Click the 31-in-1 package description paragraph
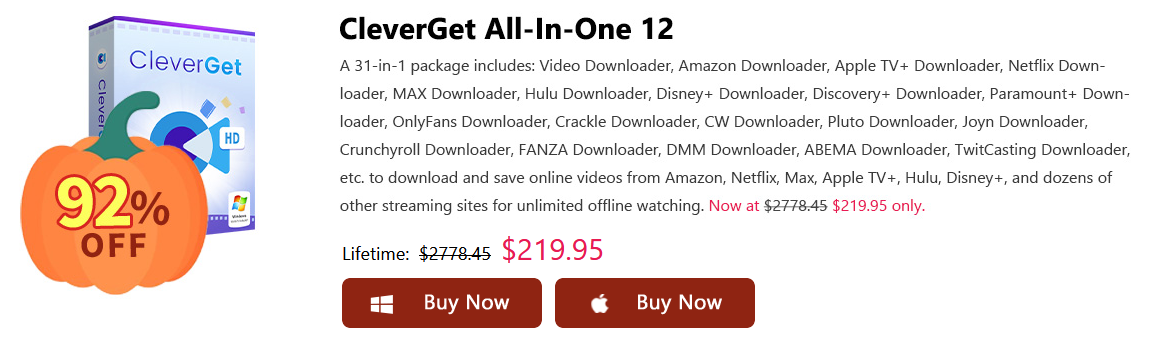 pyautogui.click(x=734, y=135)
